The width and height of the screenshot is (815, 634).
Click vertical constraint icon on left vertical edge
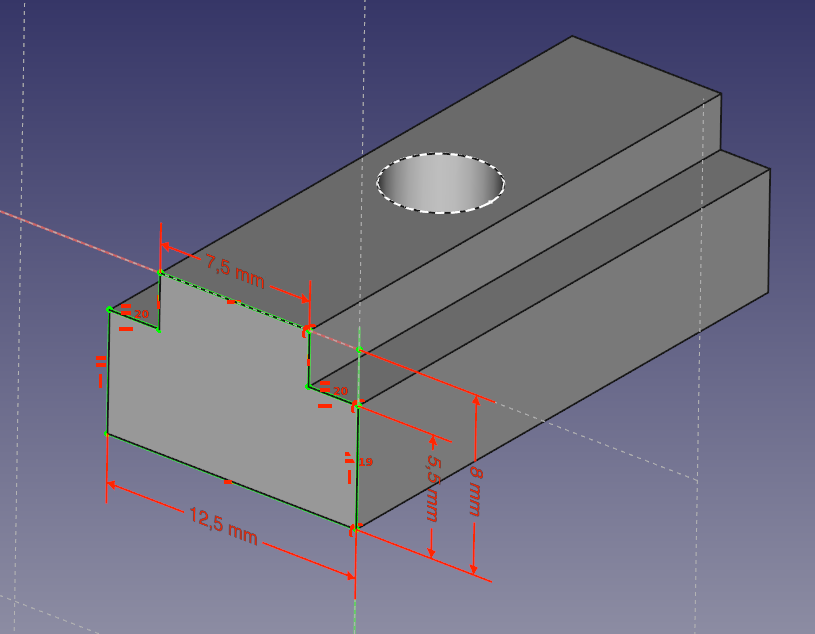click(101, 380)
